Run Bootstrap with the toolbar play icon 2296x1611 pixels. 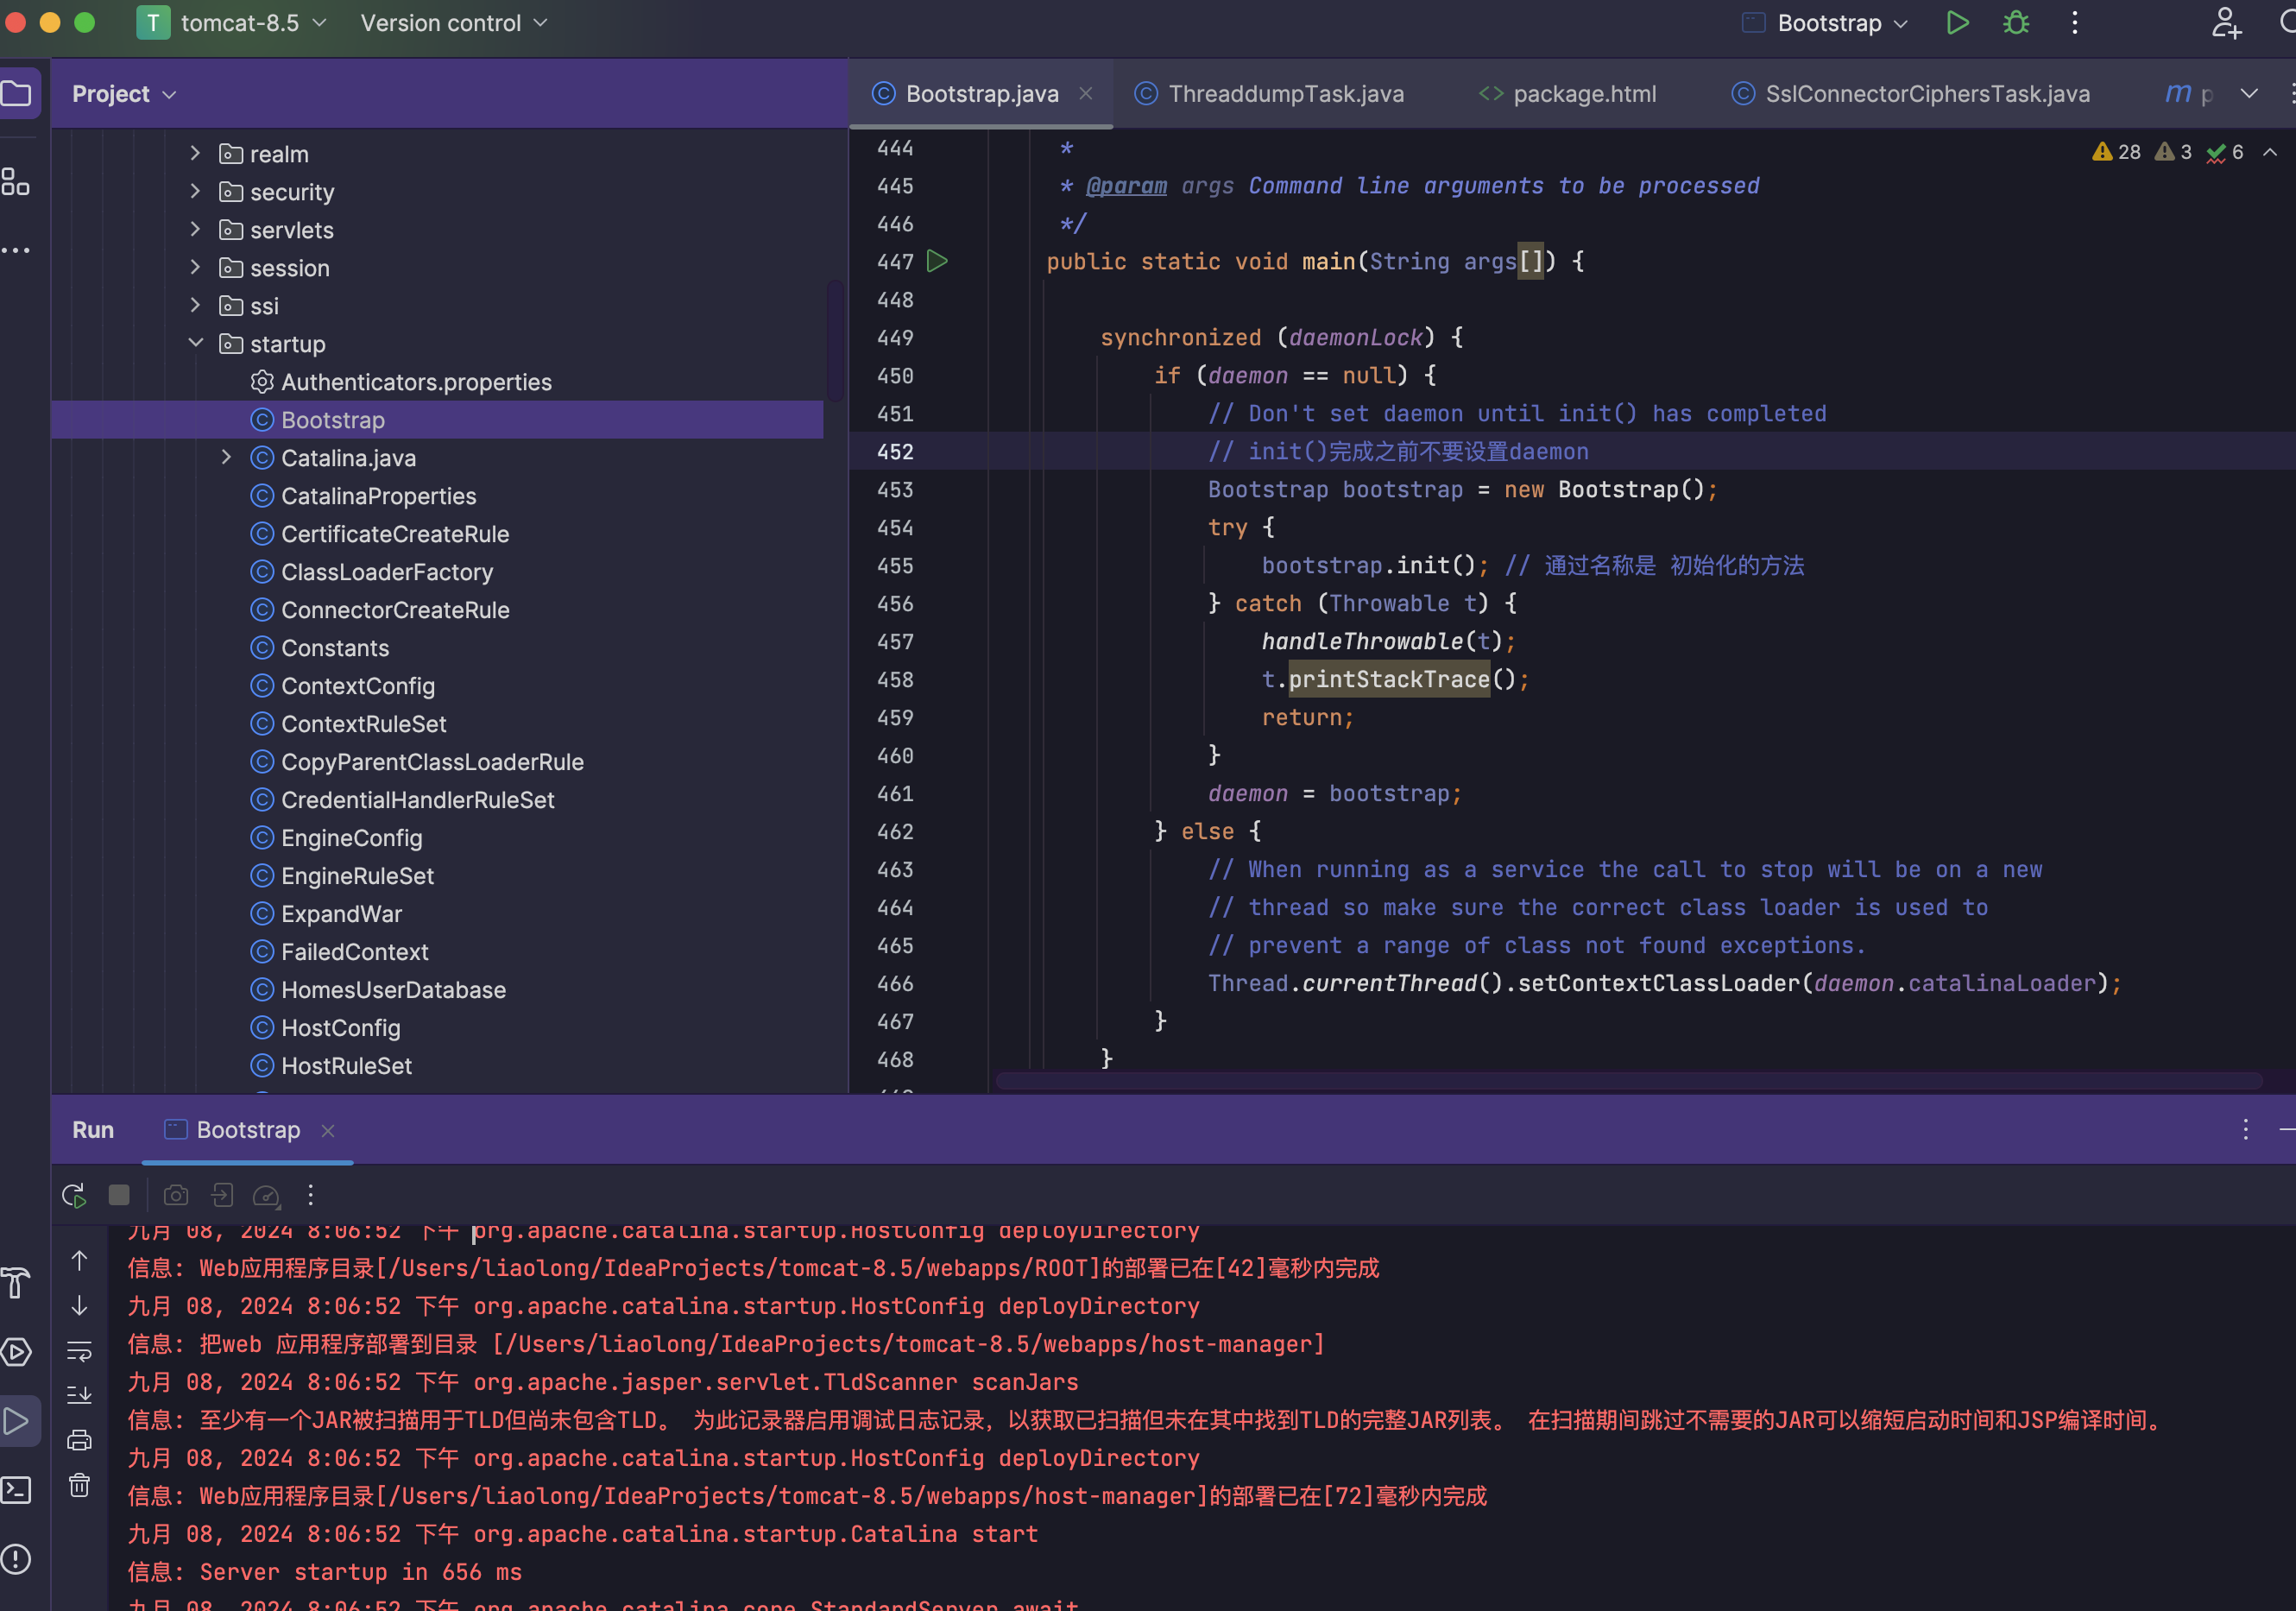click(1957, 23)
